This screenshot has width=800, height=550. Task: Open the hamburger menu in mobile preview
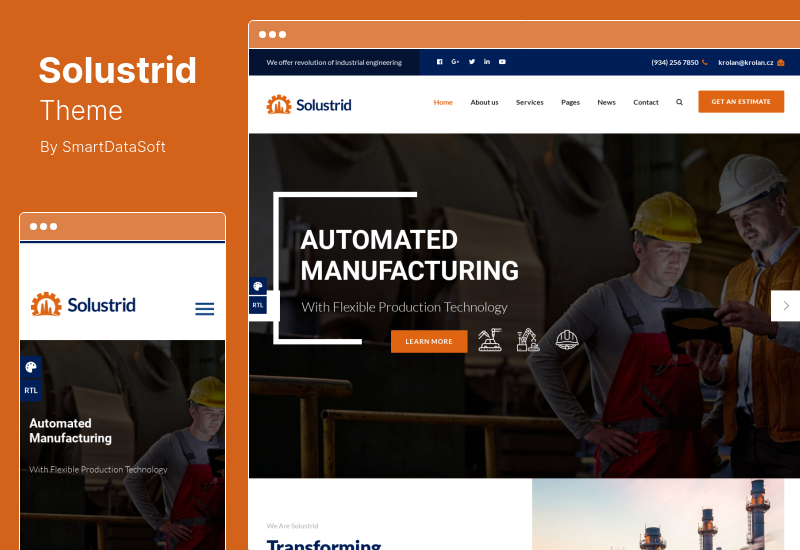[205, 309]
